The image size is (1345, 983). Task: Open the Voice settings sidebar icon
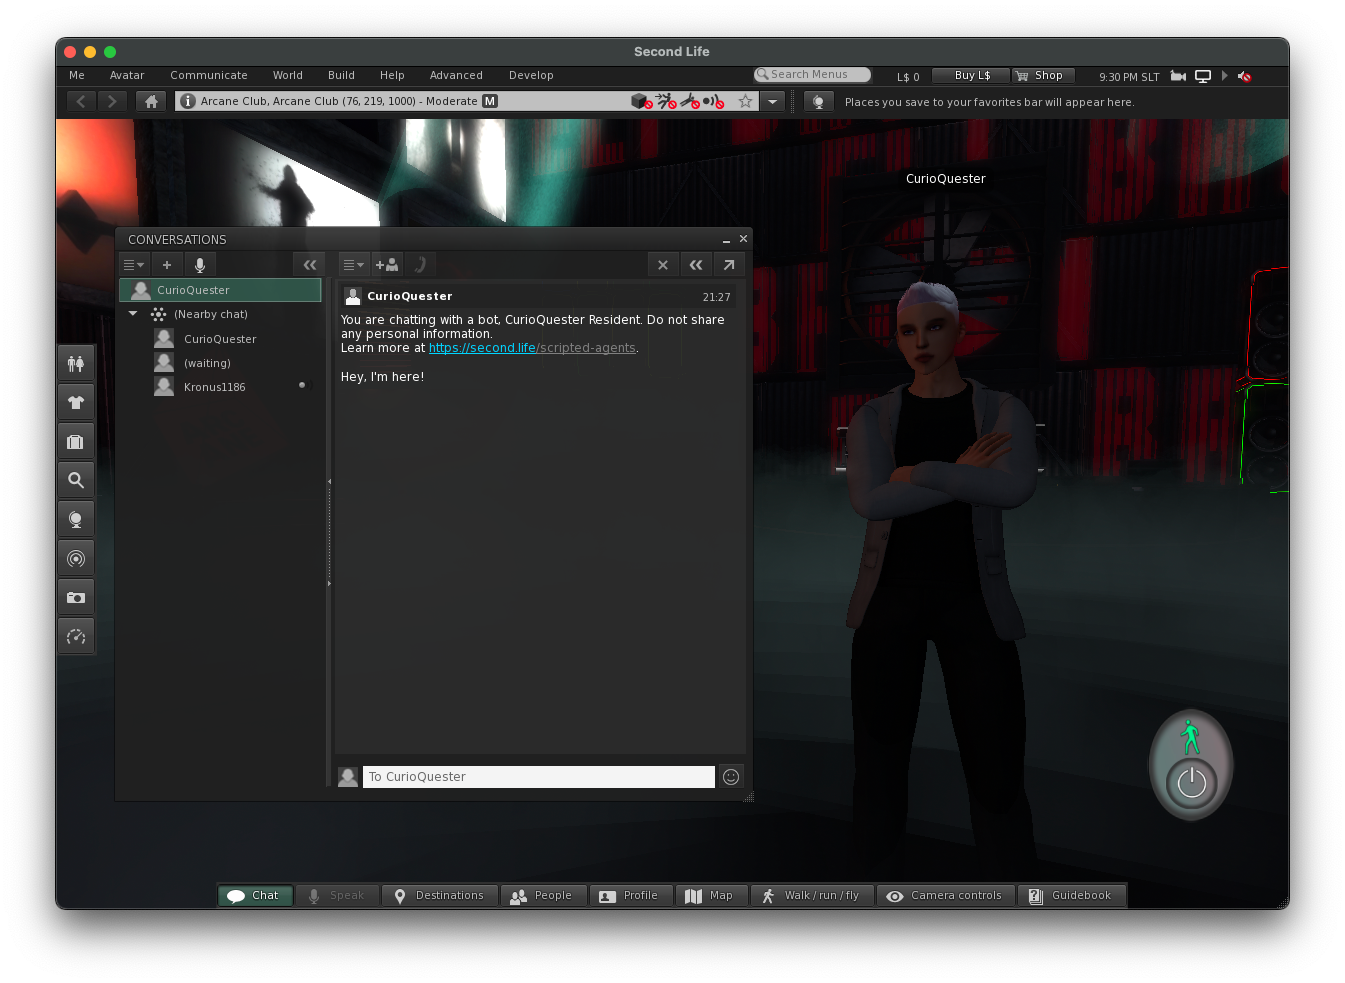pos(76,559)
